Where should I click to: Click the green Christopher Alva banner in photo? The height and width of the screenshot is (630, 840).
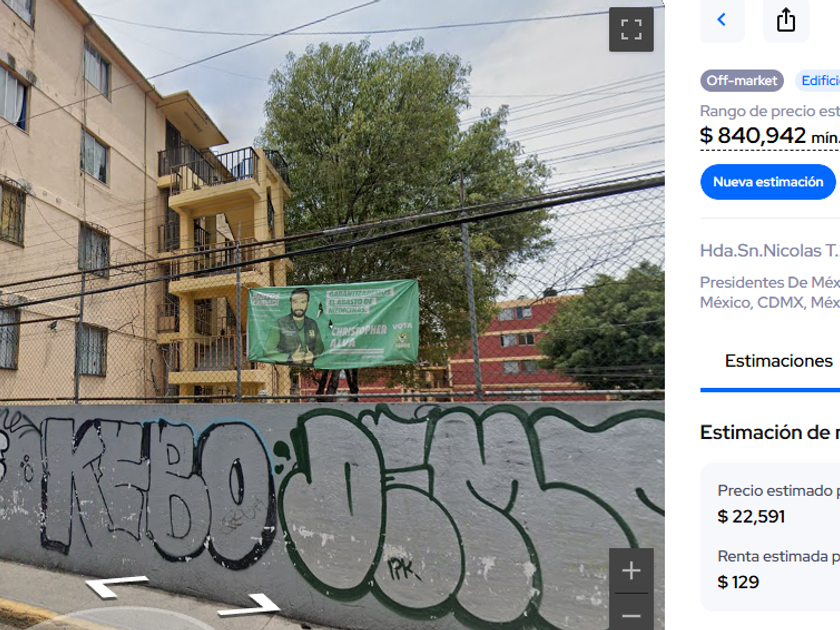click(x=333, y=325)
